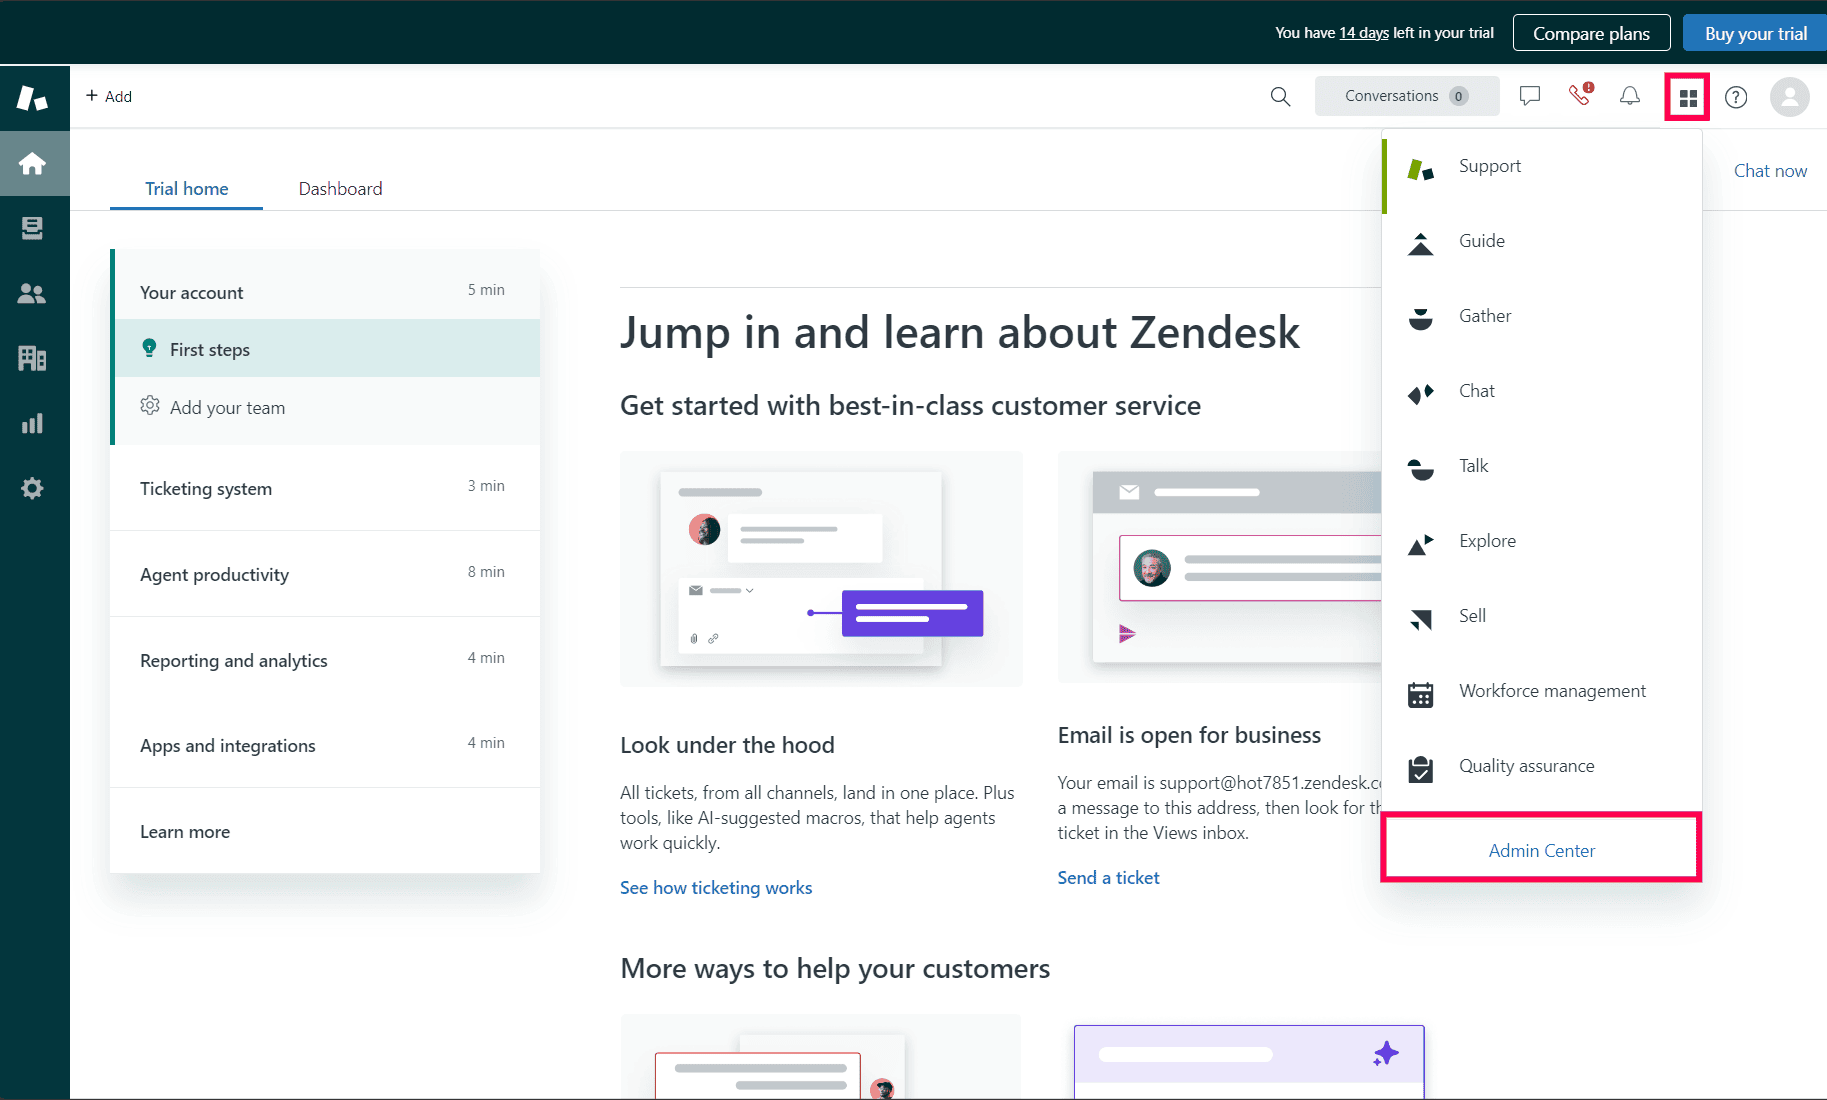Click the Add button

pyautogui.click(x=109, y=96)
